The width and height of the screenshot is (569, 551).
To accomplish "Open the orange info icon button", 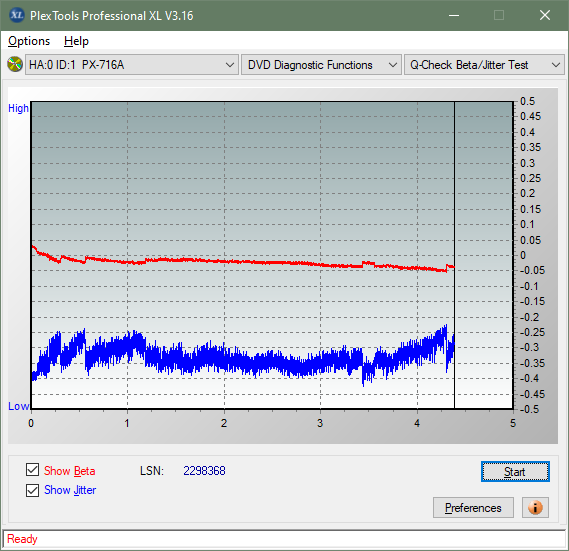I will tap(535, 507).
